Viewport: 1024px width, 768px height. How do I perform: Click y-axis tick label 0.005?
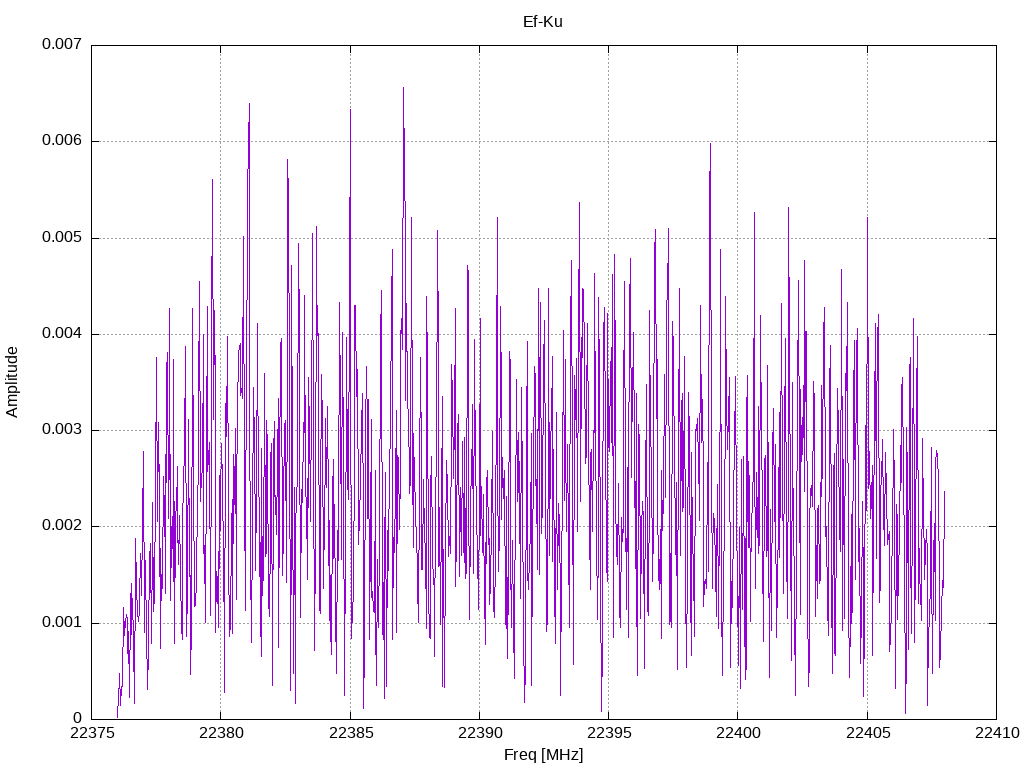click(x=62, y=237)
